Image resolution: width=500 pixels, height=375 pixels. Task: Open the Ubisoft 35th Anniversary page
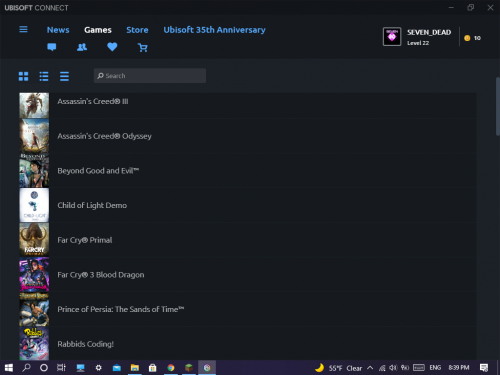(x=214, y=30)
